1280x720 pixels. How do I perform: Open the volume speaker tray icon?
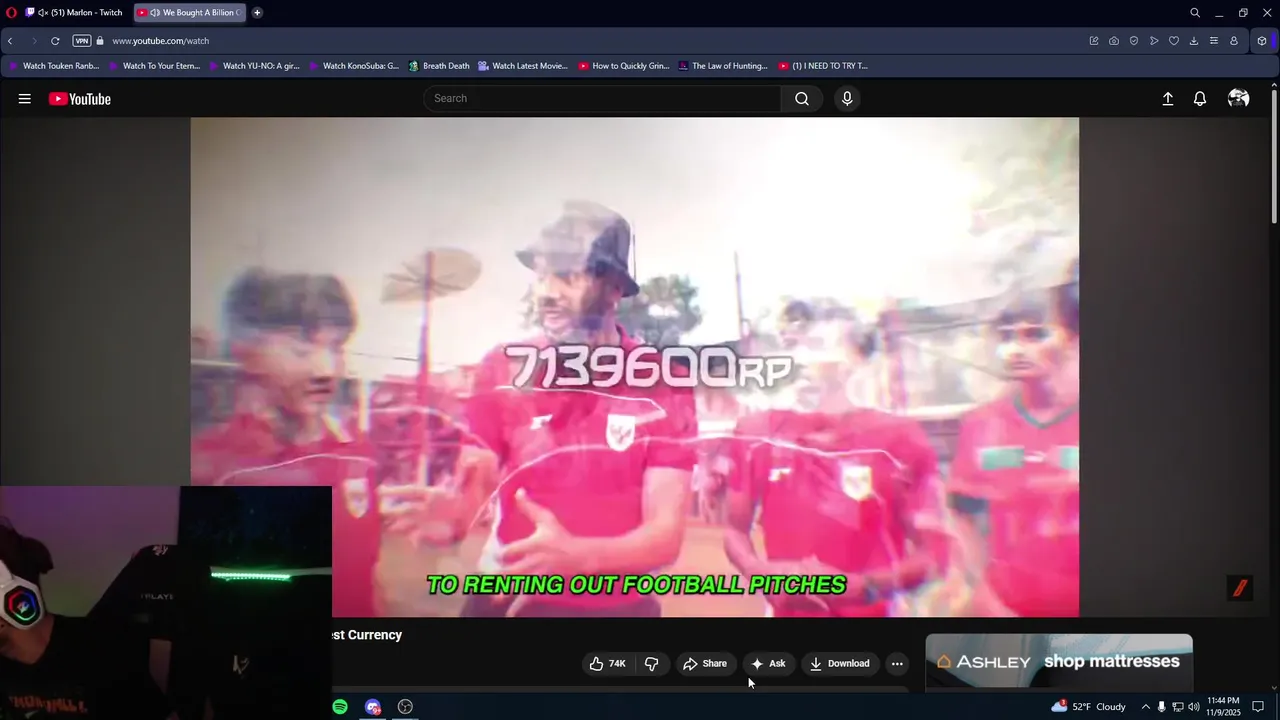point(1193,707)
